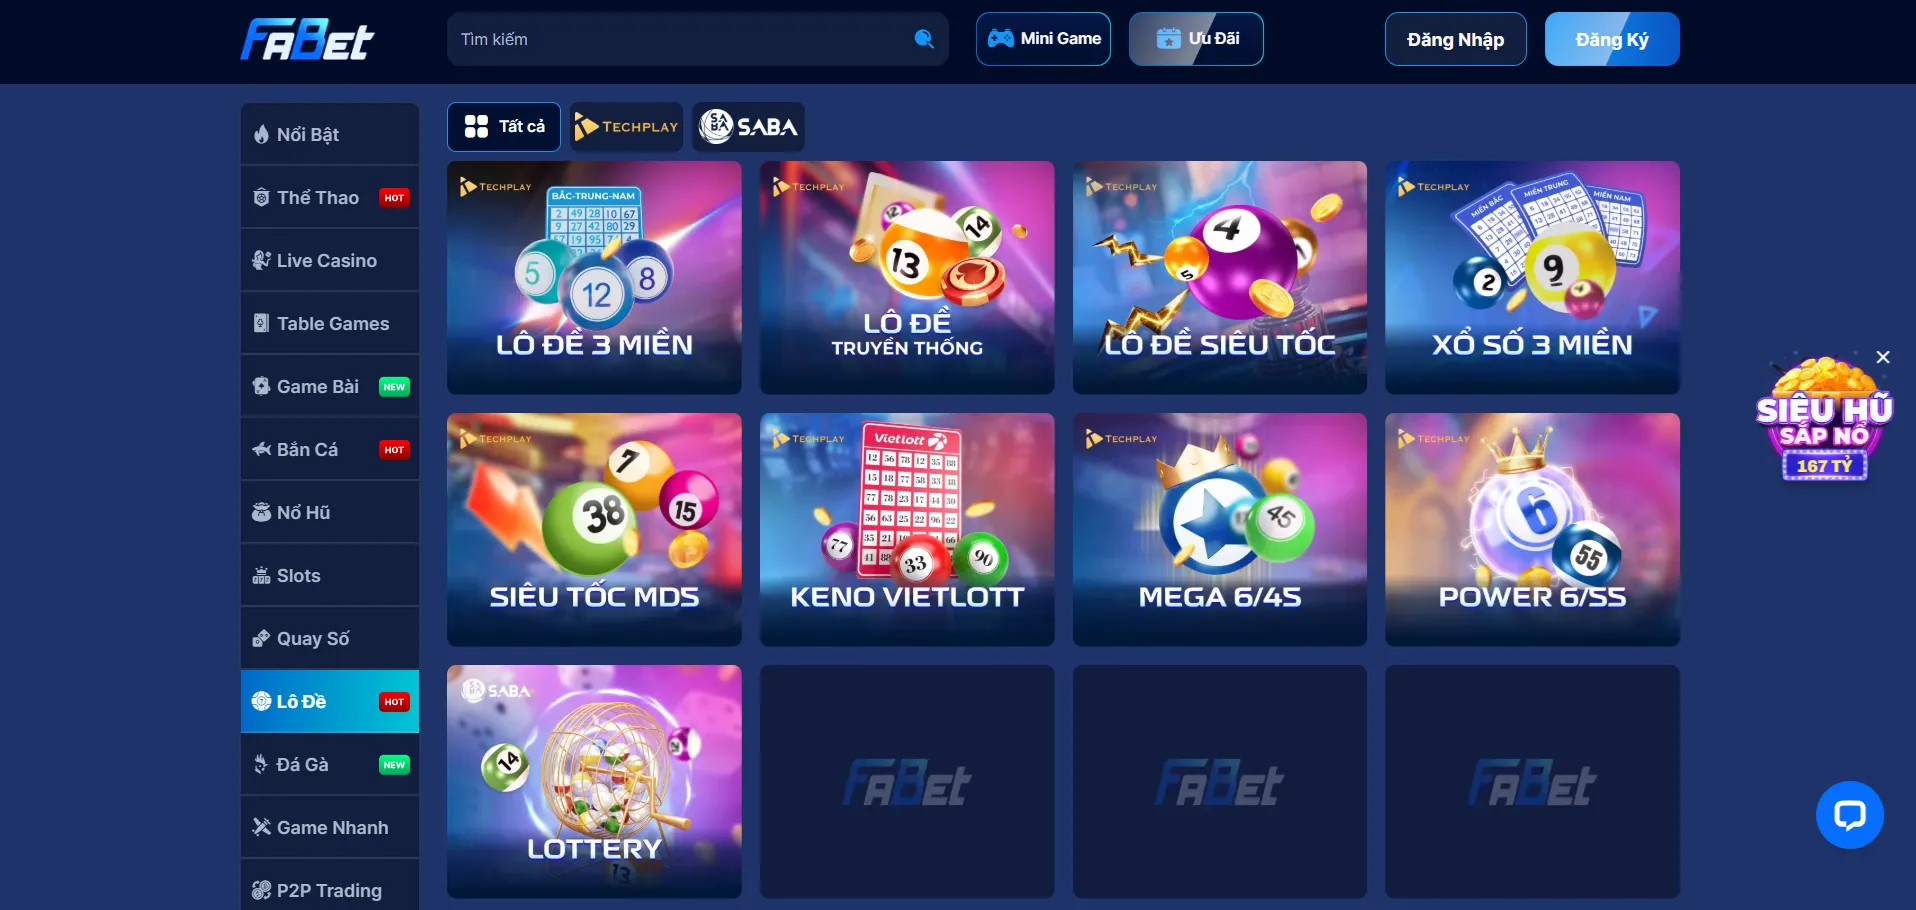Filter games by the TechPlay provider

click(626, 127)
